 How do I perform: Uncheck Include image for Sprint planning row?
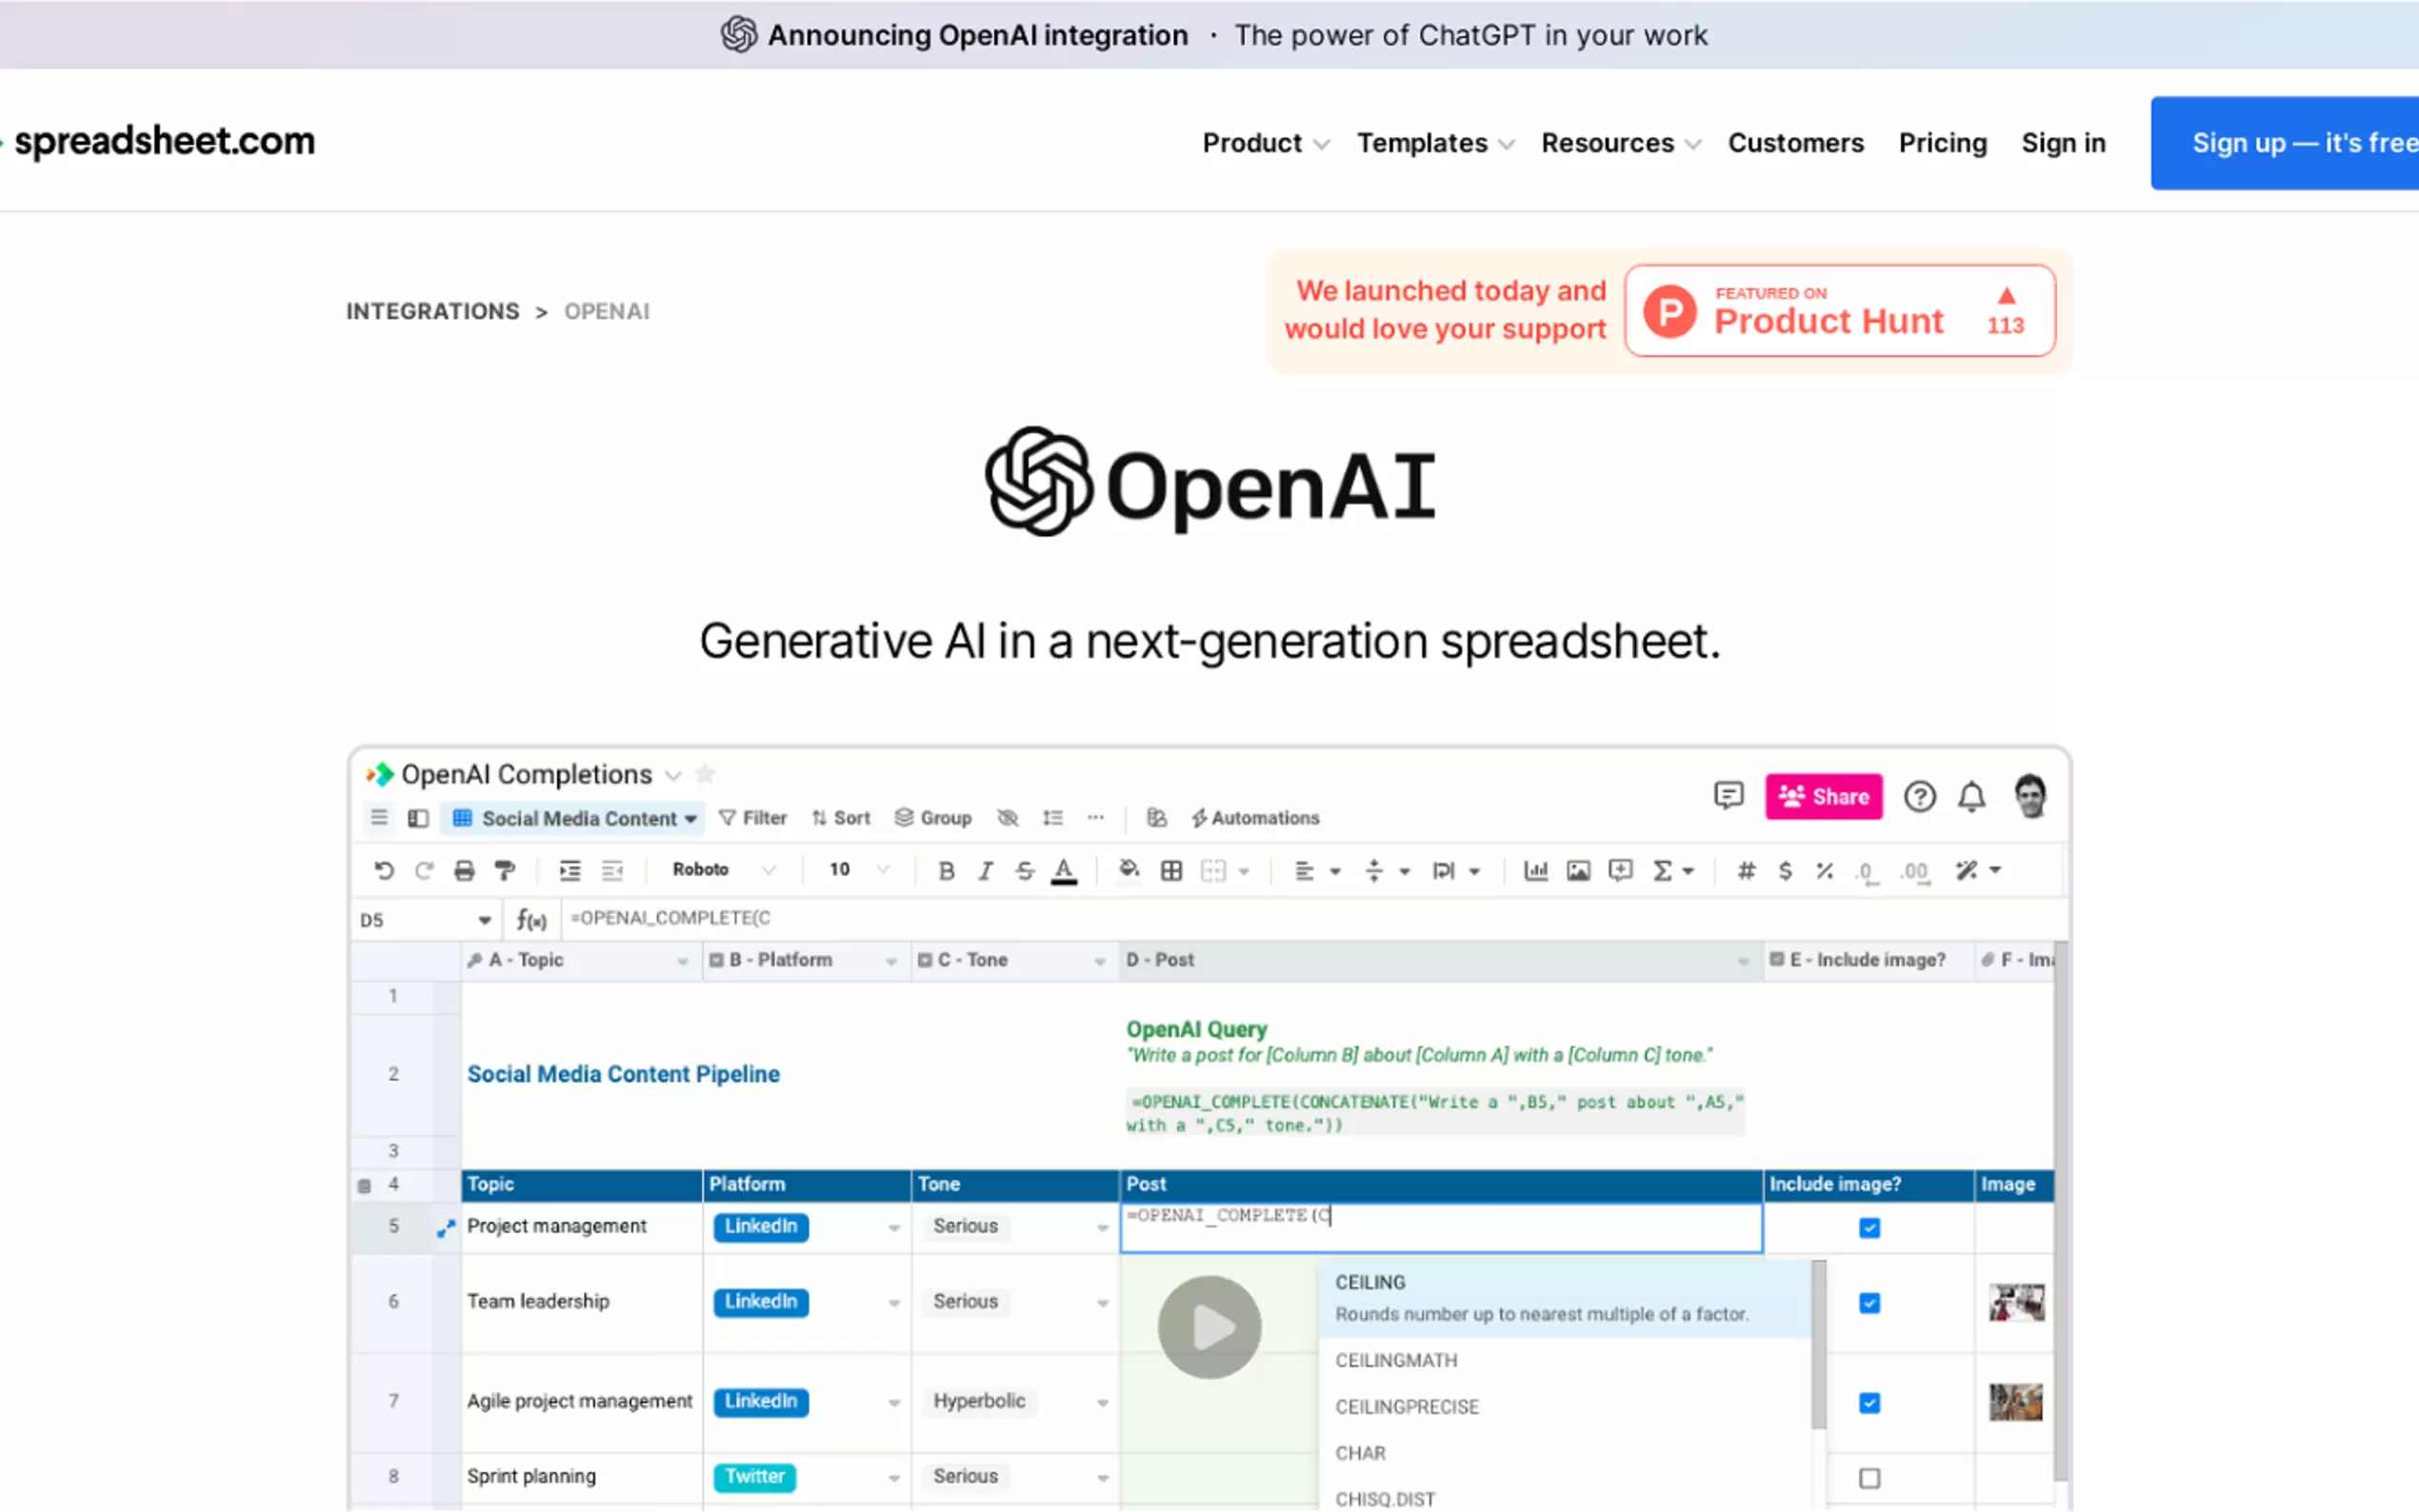[x=1869, y=1476]
